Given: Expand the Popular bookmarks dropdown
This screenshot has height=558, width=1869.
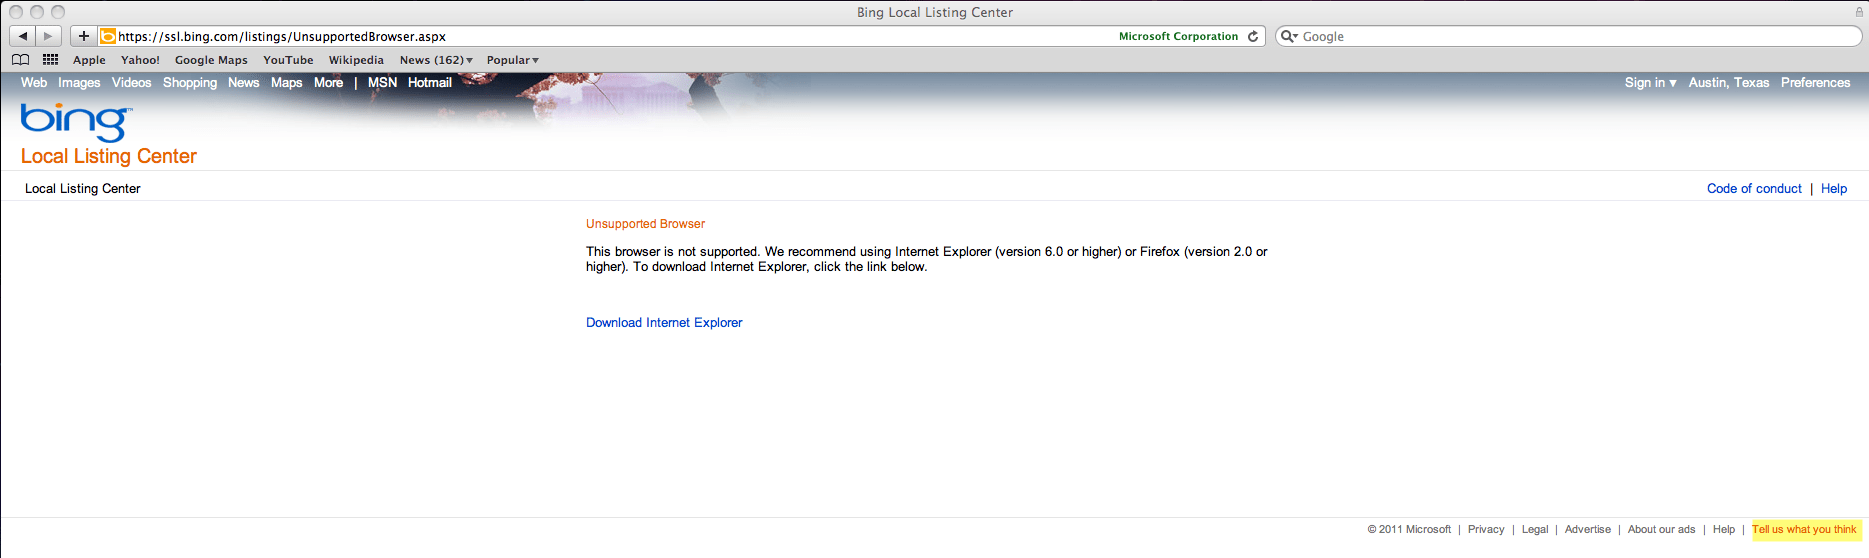Looking at the screenshot, I should pos(512,60).
